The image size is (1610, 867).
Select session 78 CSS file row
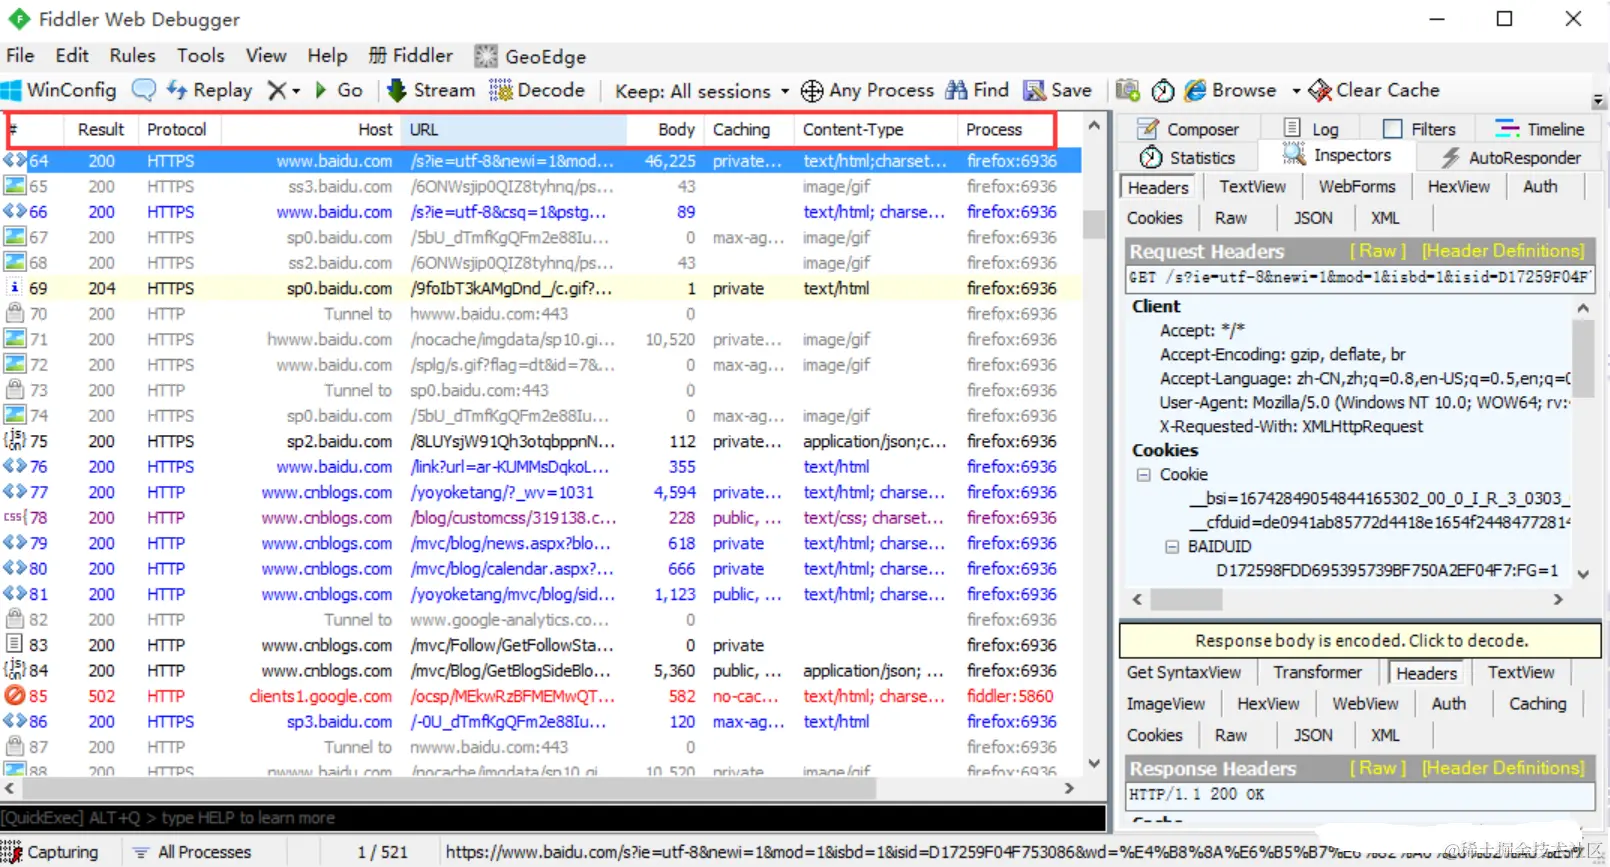pyautogui.click(x=540, y=518)
